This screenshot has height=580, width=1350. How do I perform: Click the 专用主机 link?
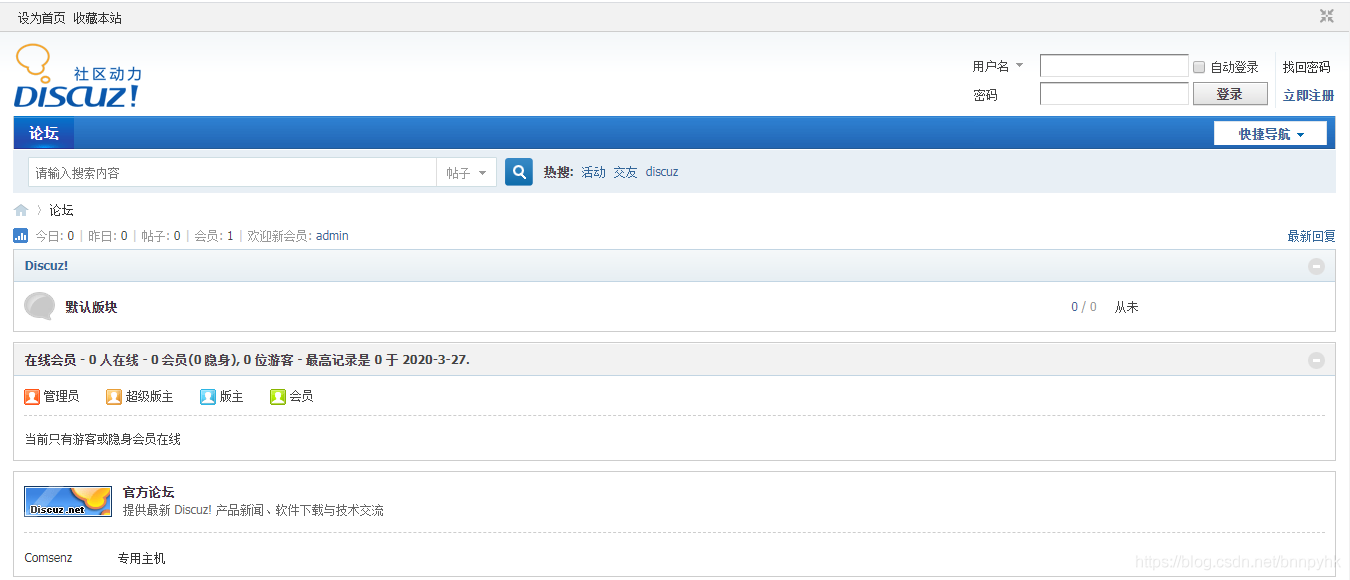click(x=141, y=558)
